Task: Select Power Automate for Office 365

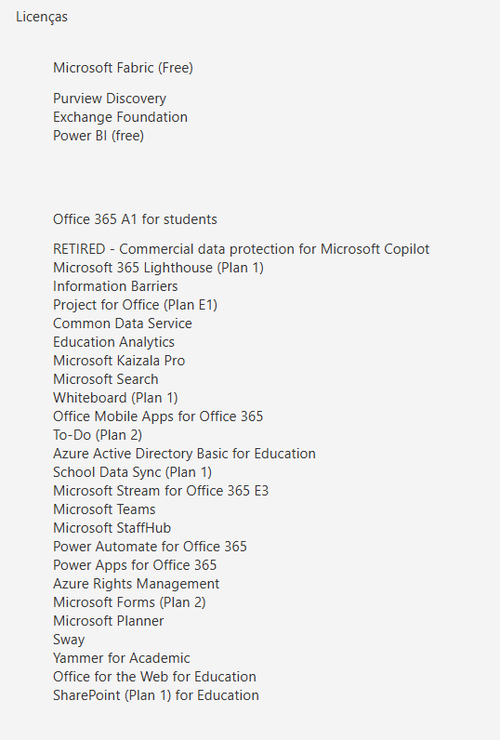Action: pyautogui.click(x=150, y=547)
